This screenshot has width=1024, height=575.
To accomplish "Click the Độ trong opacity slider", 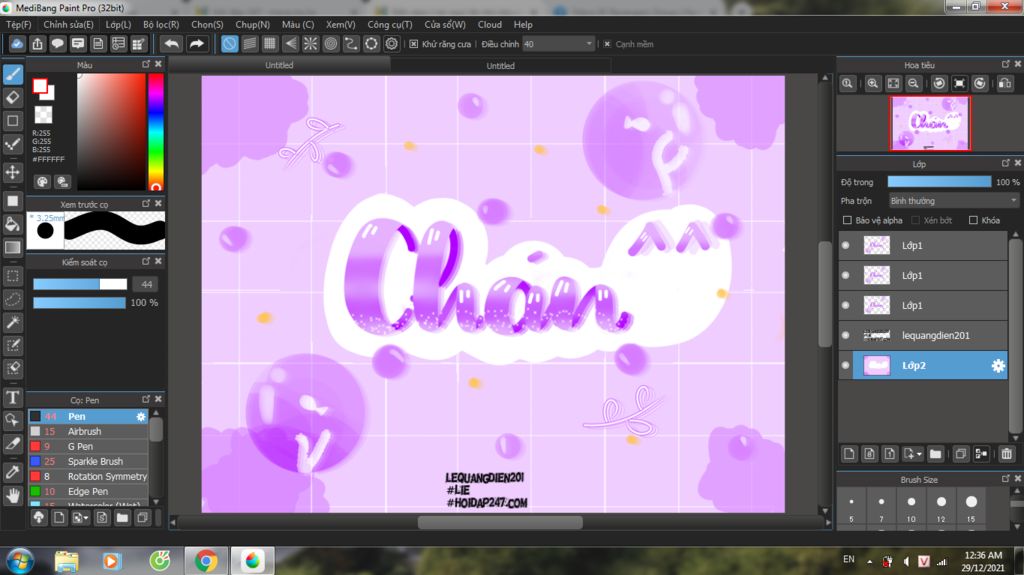I will pyautogui.click(x=938, y=182).
